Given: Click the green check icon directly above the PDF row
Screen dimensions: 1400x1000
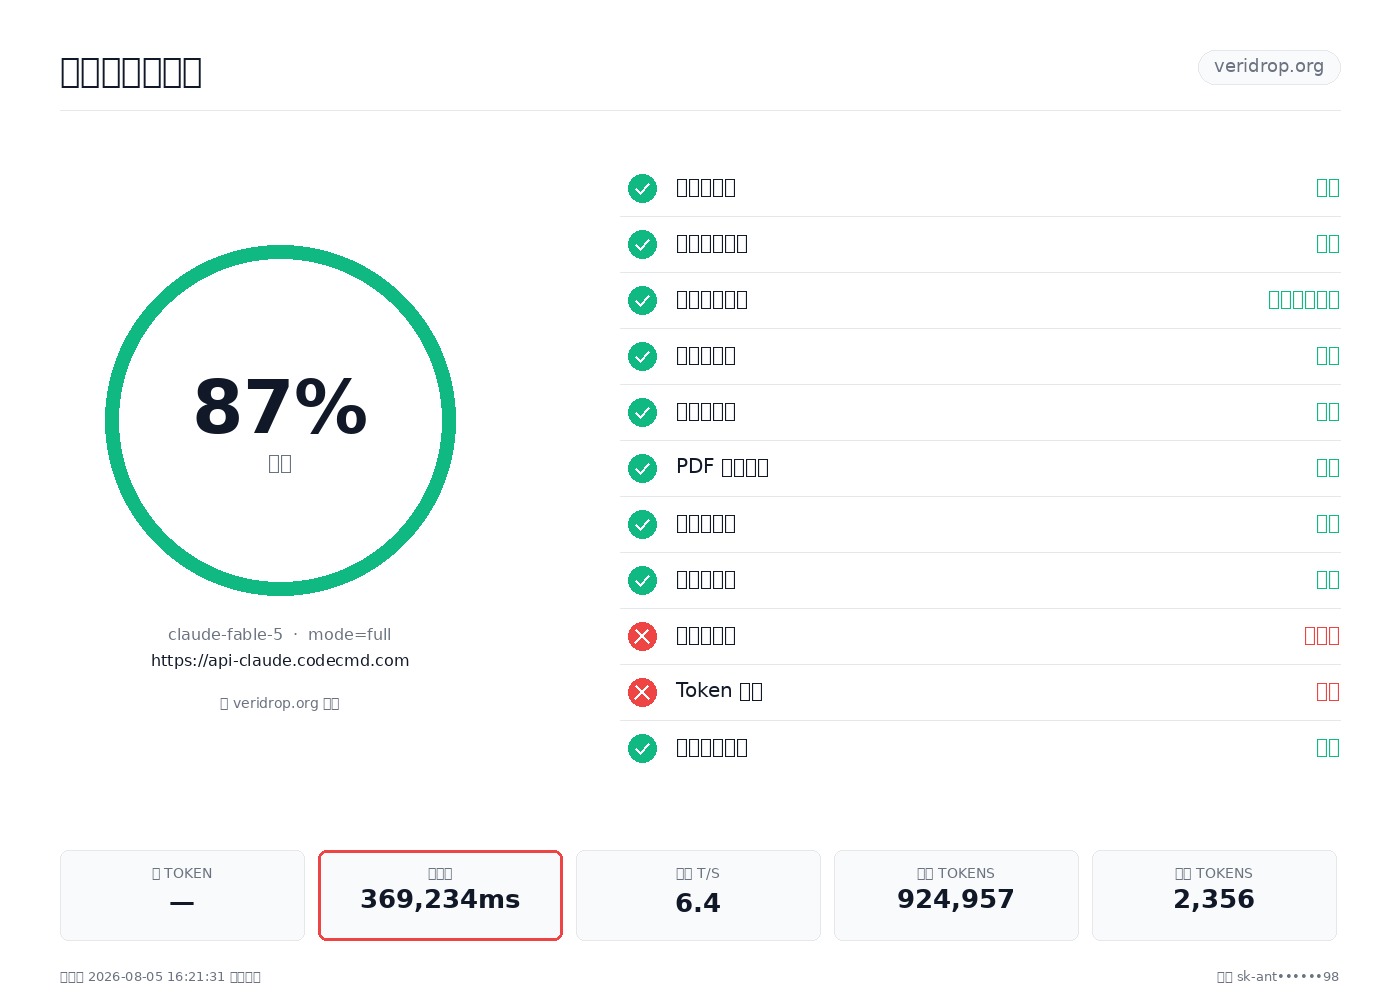Looking at the screenshot, I should coord(642,412).
